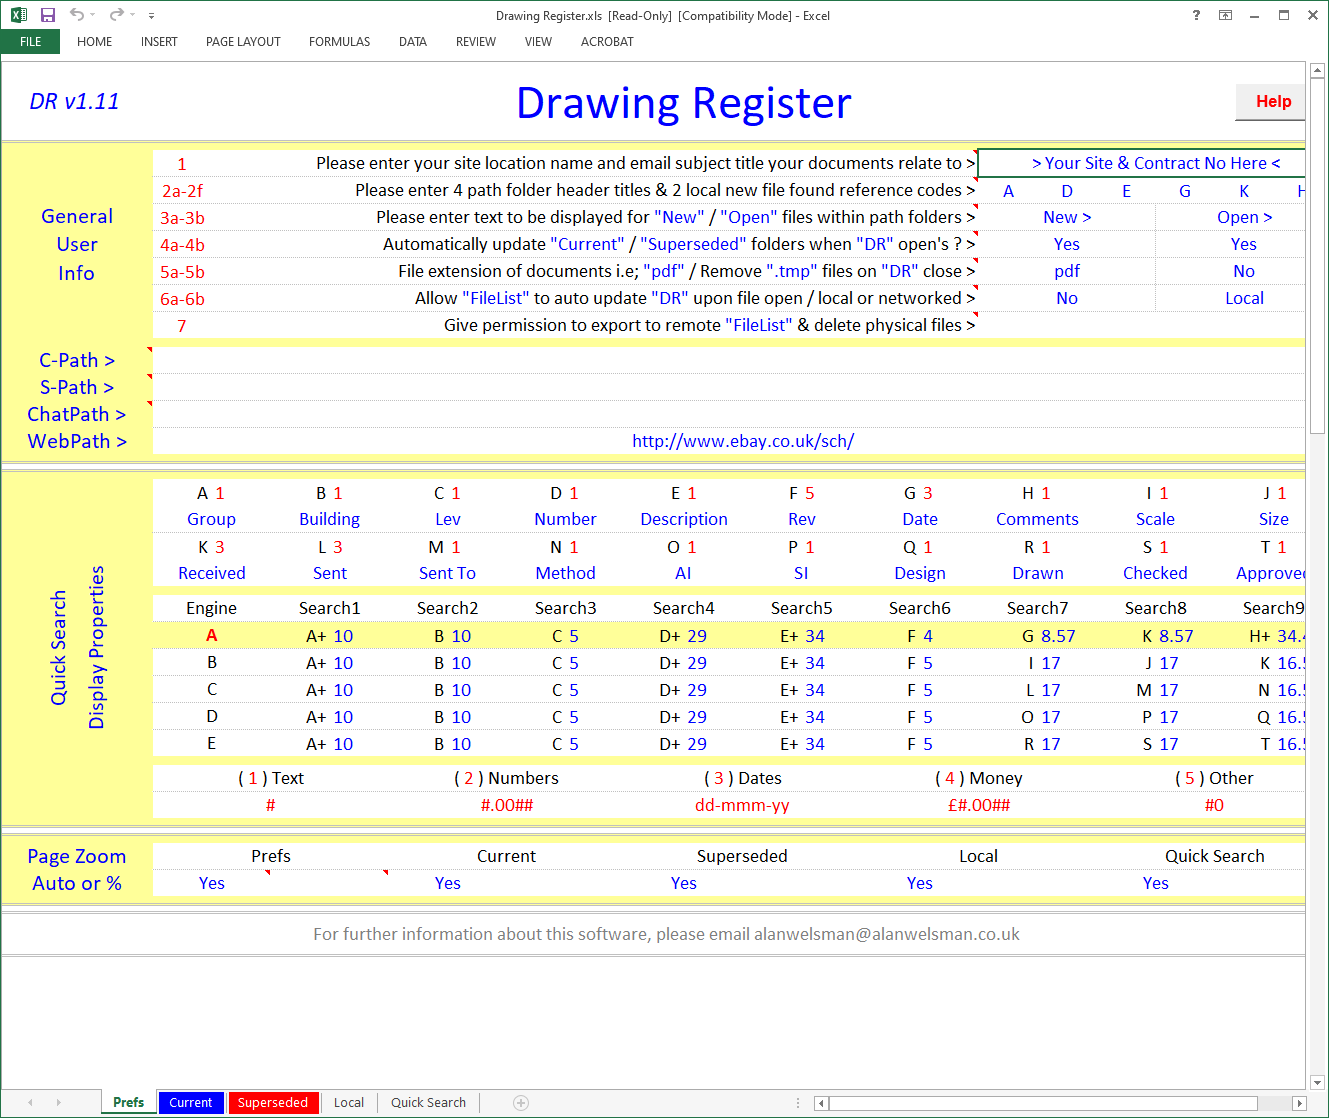Screen dimensions: 1329x1118
Task: Toggle the Prefs page zoom Yes cell
Action: coord(211,883)
